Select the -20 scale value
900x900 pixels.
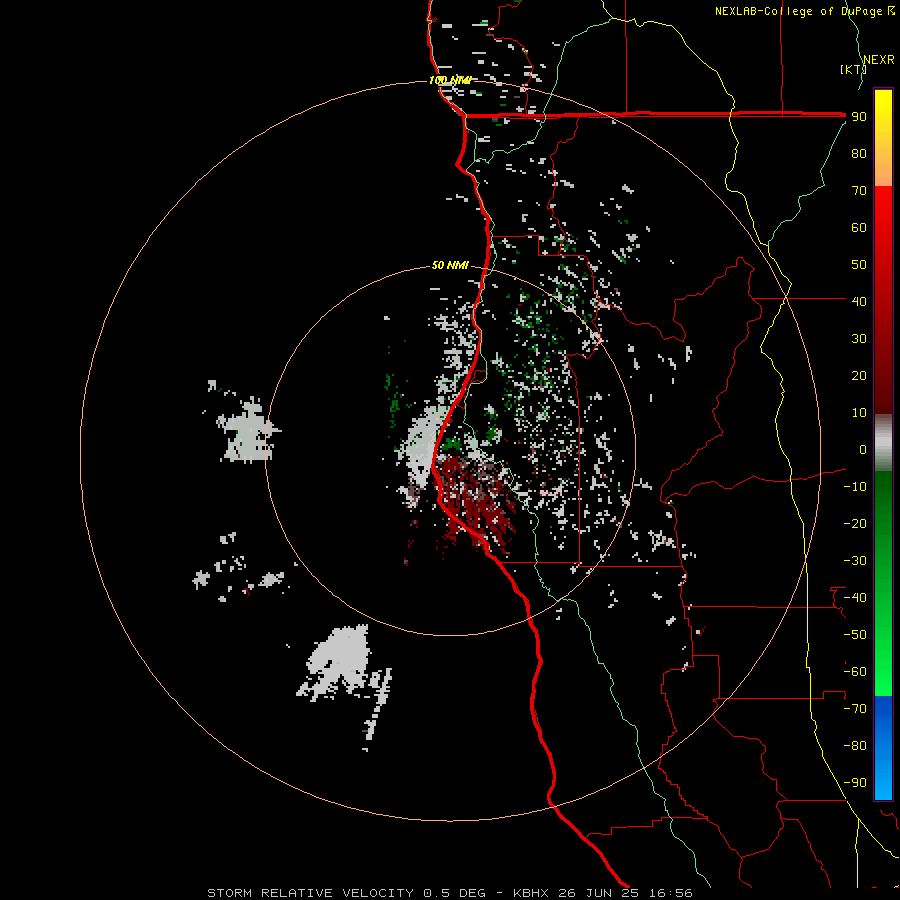(x=855, y=524)
